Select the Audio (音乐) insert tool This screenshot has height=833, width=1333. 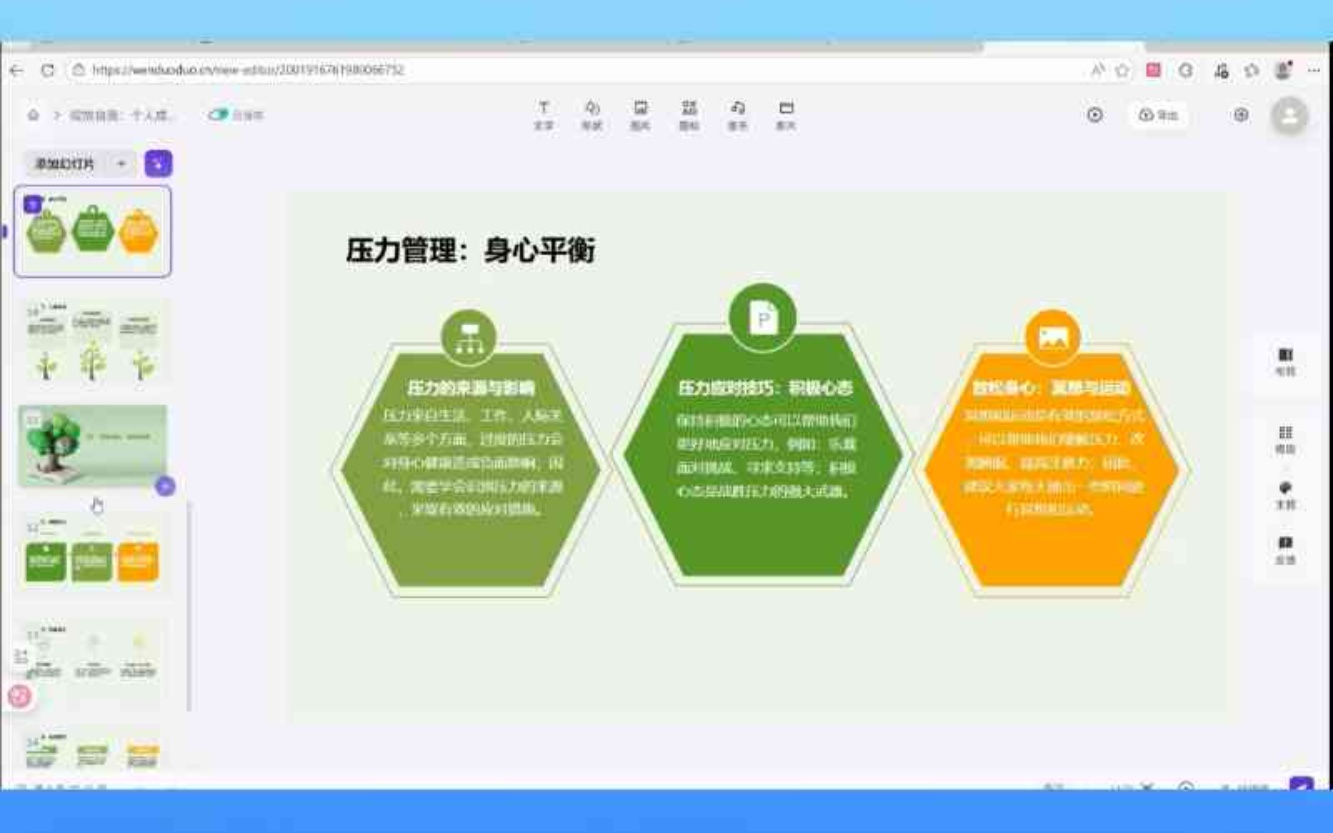click(x=738, y=115)
